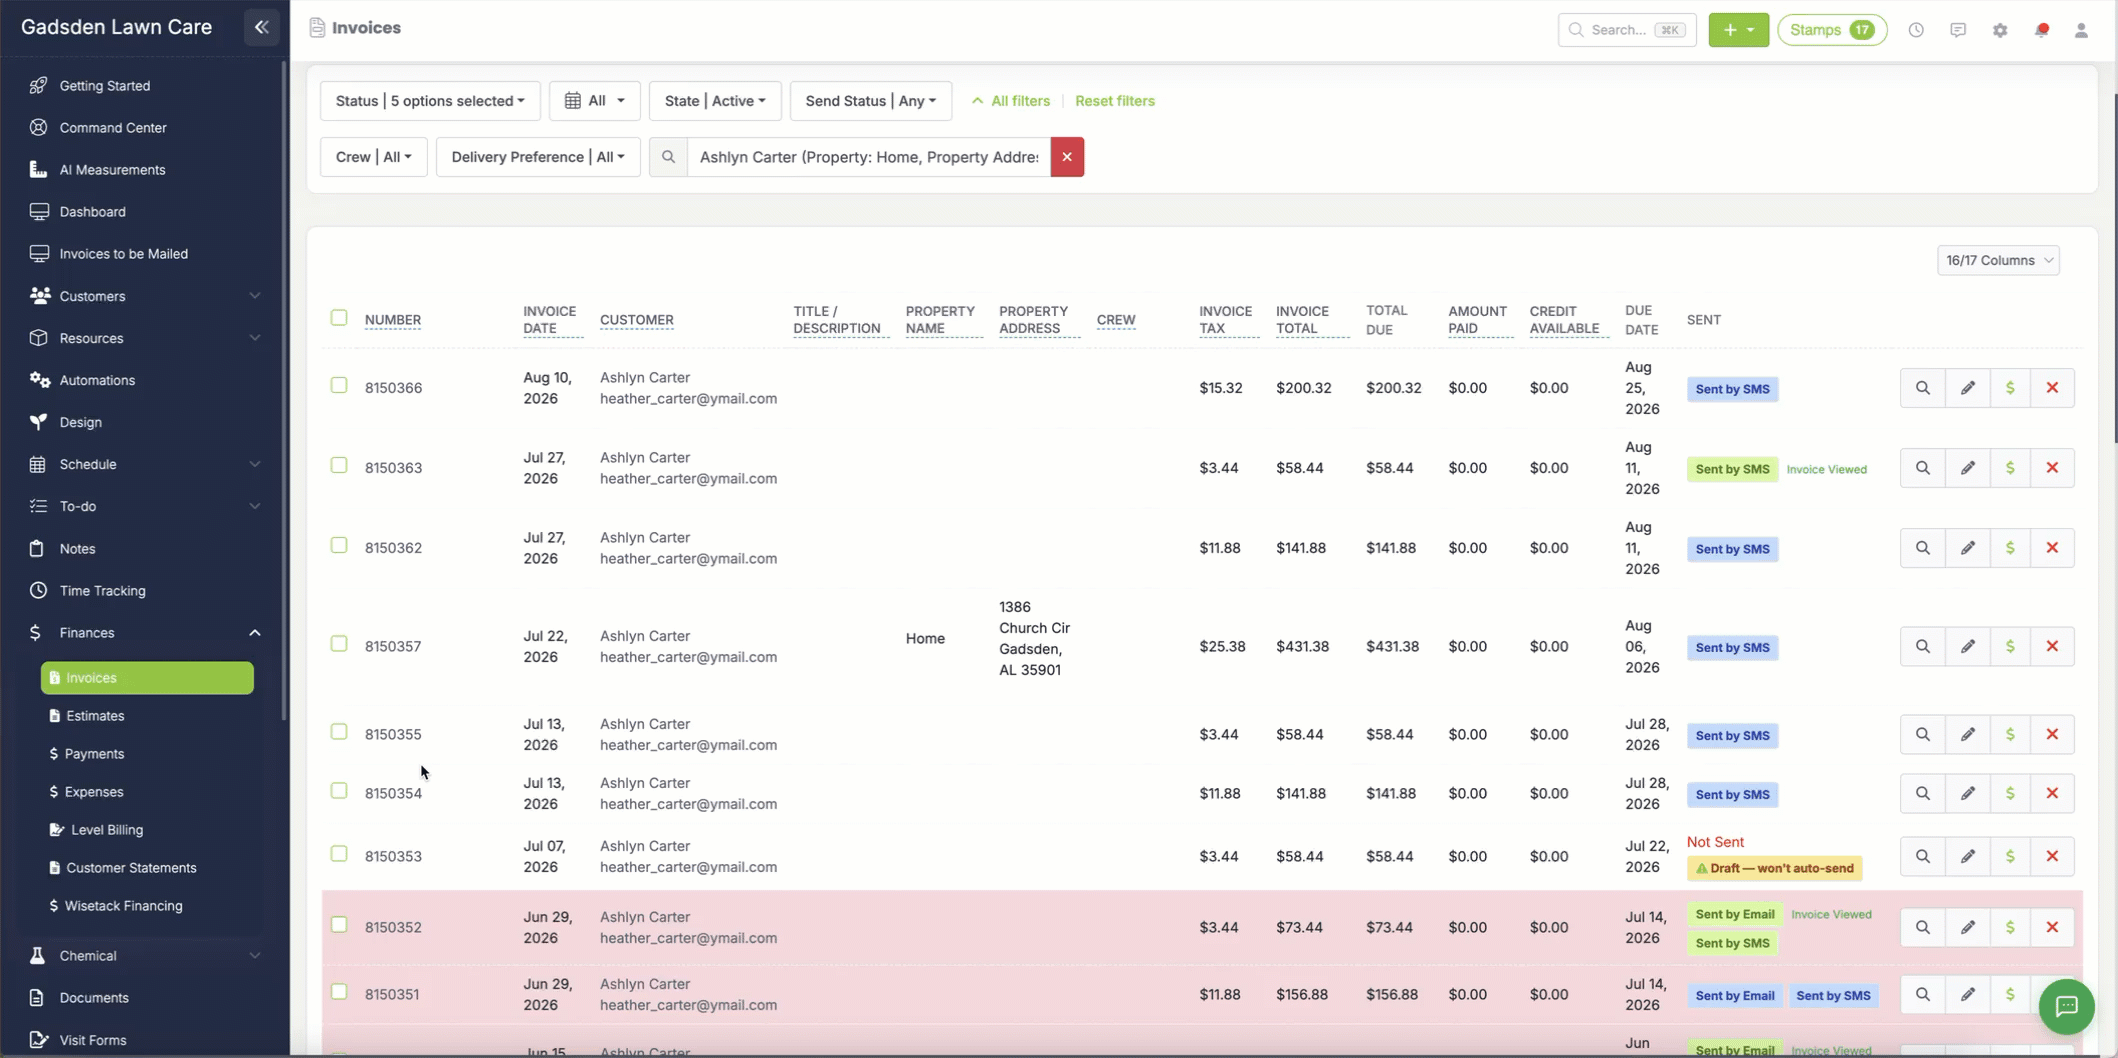This screenshot has width=2118, height=1058.
Task: Open the chat bubble widget
Action: pyautogui.click(x=2066, y=1006)
